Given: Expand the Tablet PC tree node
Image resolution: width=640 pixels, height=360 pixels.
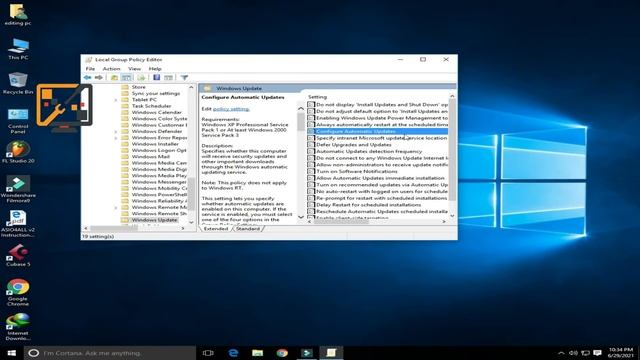Looking at the screenshot, I should pos(116,100).
